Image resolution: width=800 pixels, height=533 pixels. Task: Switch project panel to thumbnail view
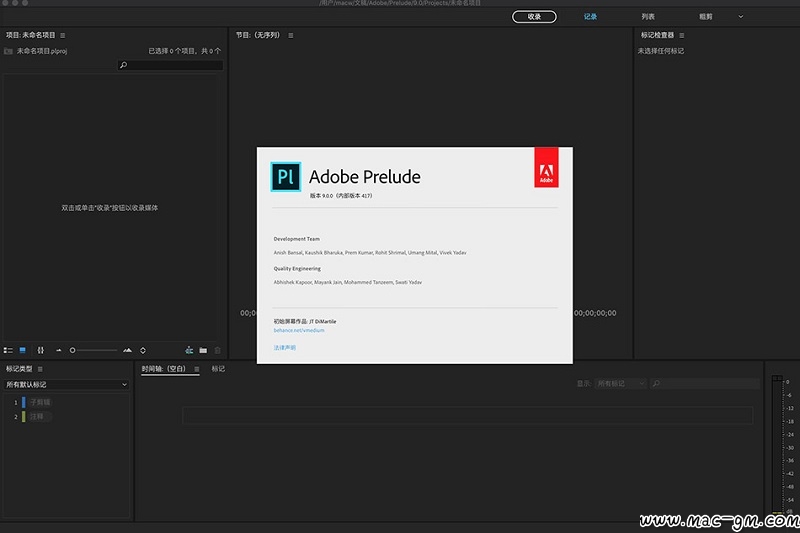(x=22, y=350)
